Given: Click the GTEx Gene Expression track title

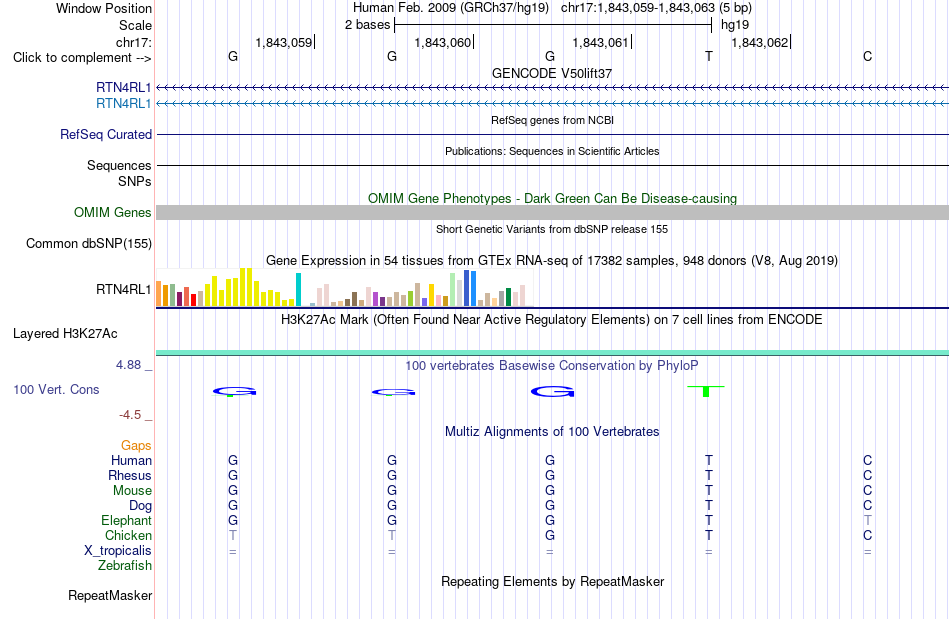Looking at the screenshot, I should (x=552, y=260).
